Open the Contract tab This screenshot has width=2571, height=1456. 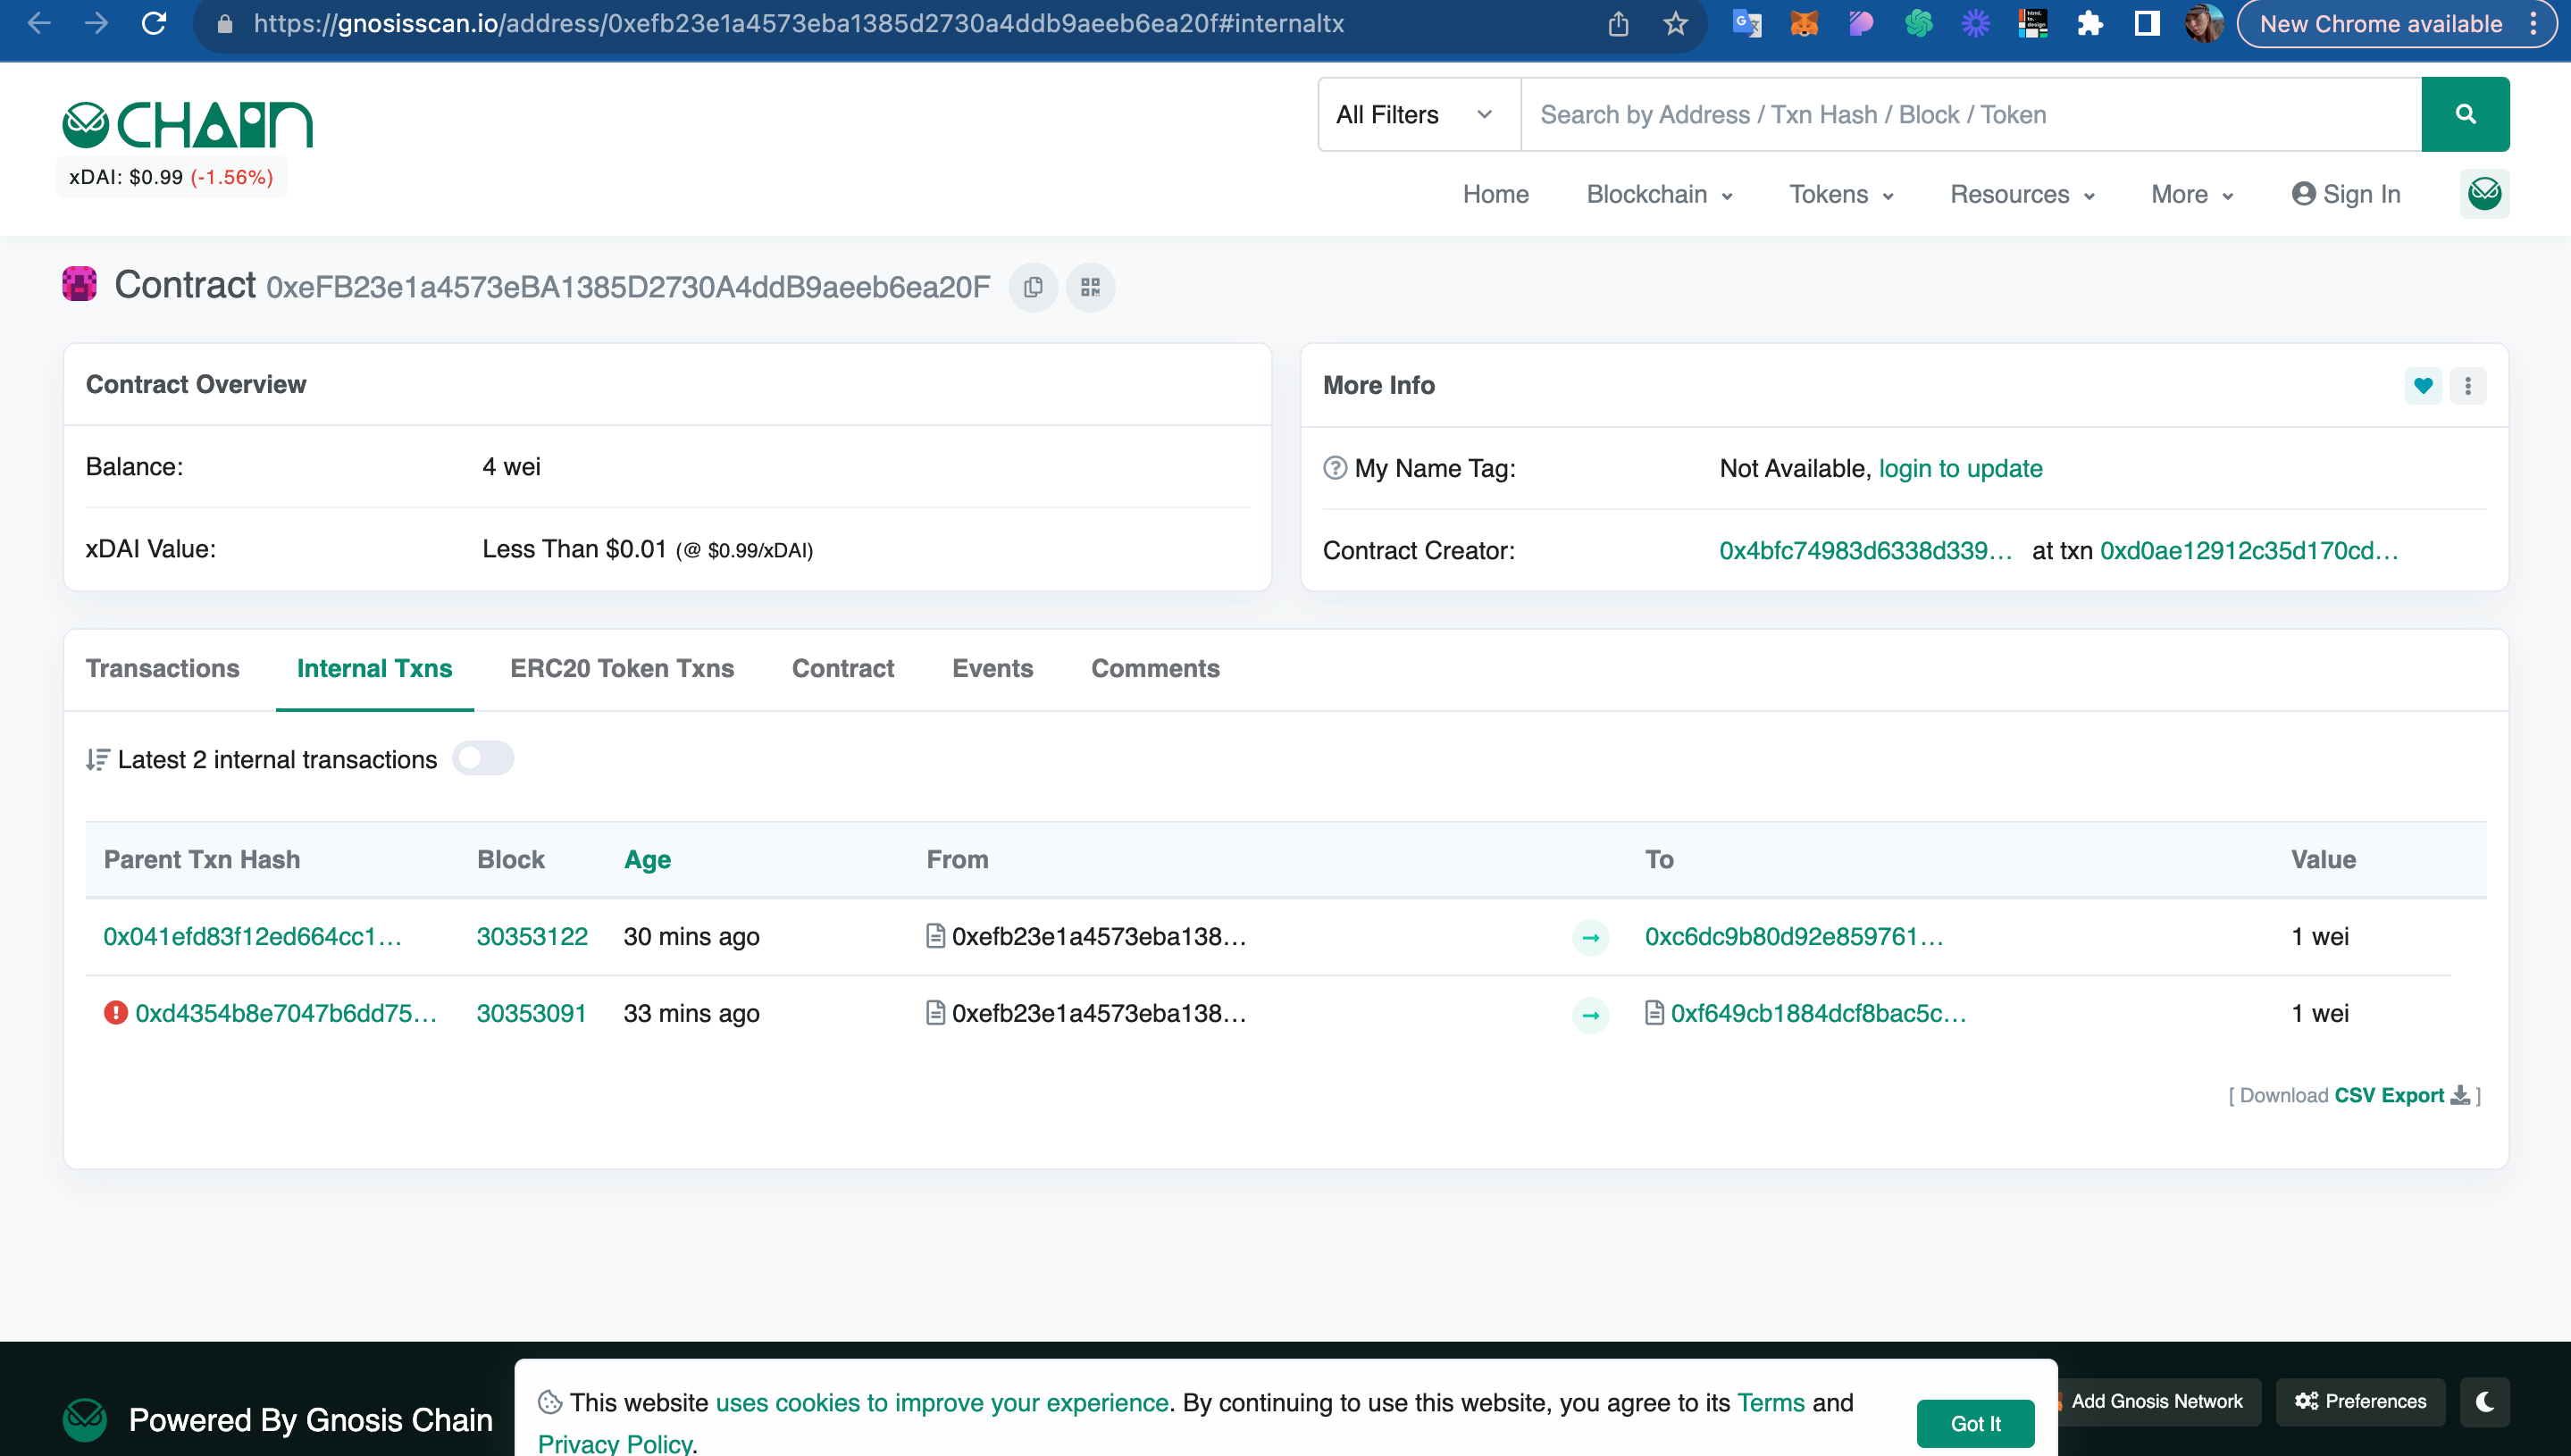[843, 668]
